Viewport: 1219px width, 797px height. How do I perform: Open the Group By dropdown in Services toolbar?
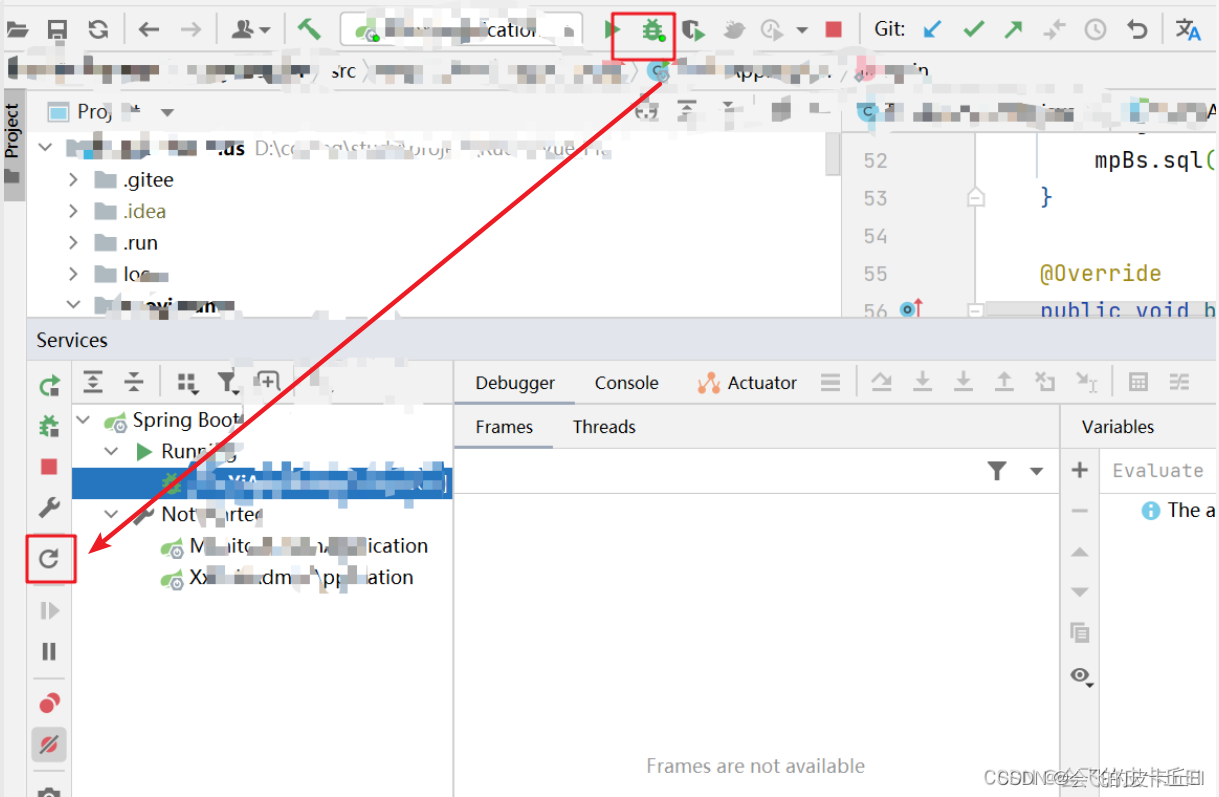point(187,382)
